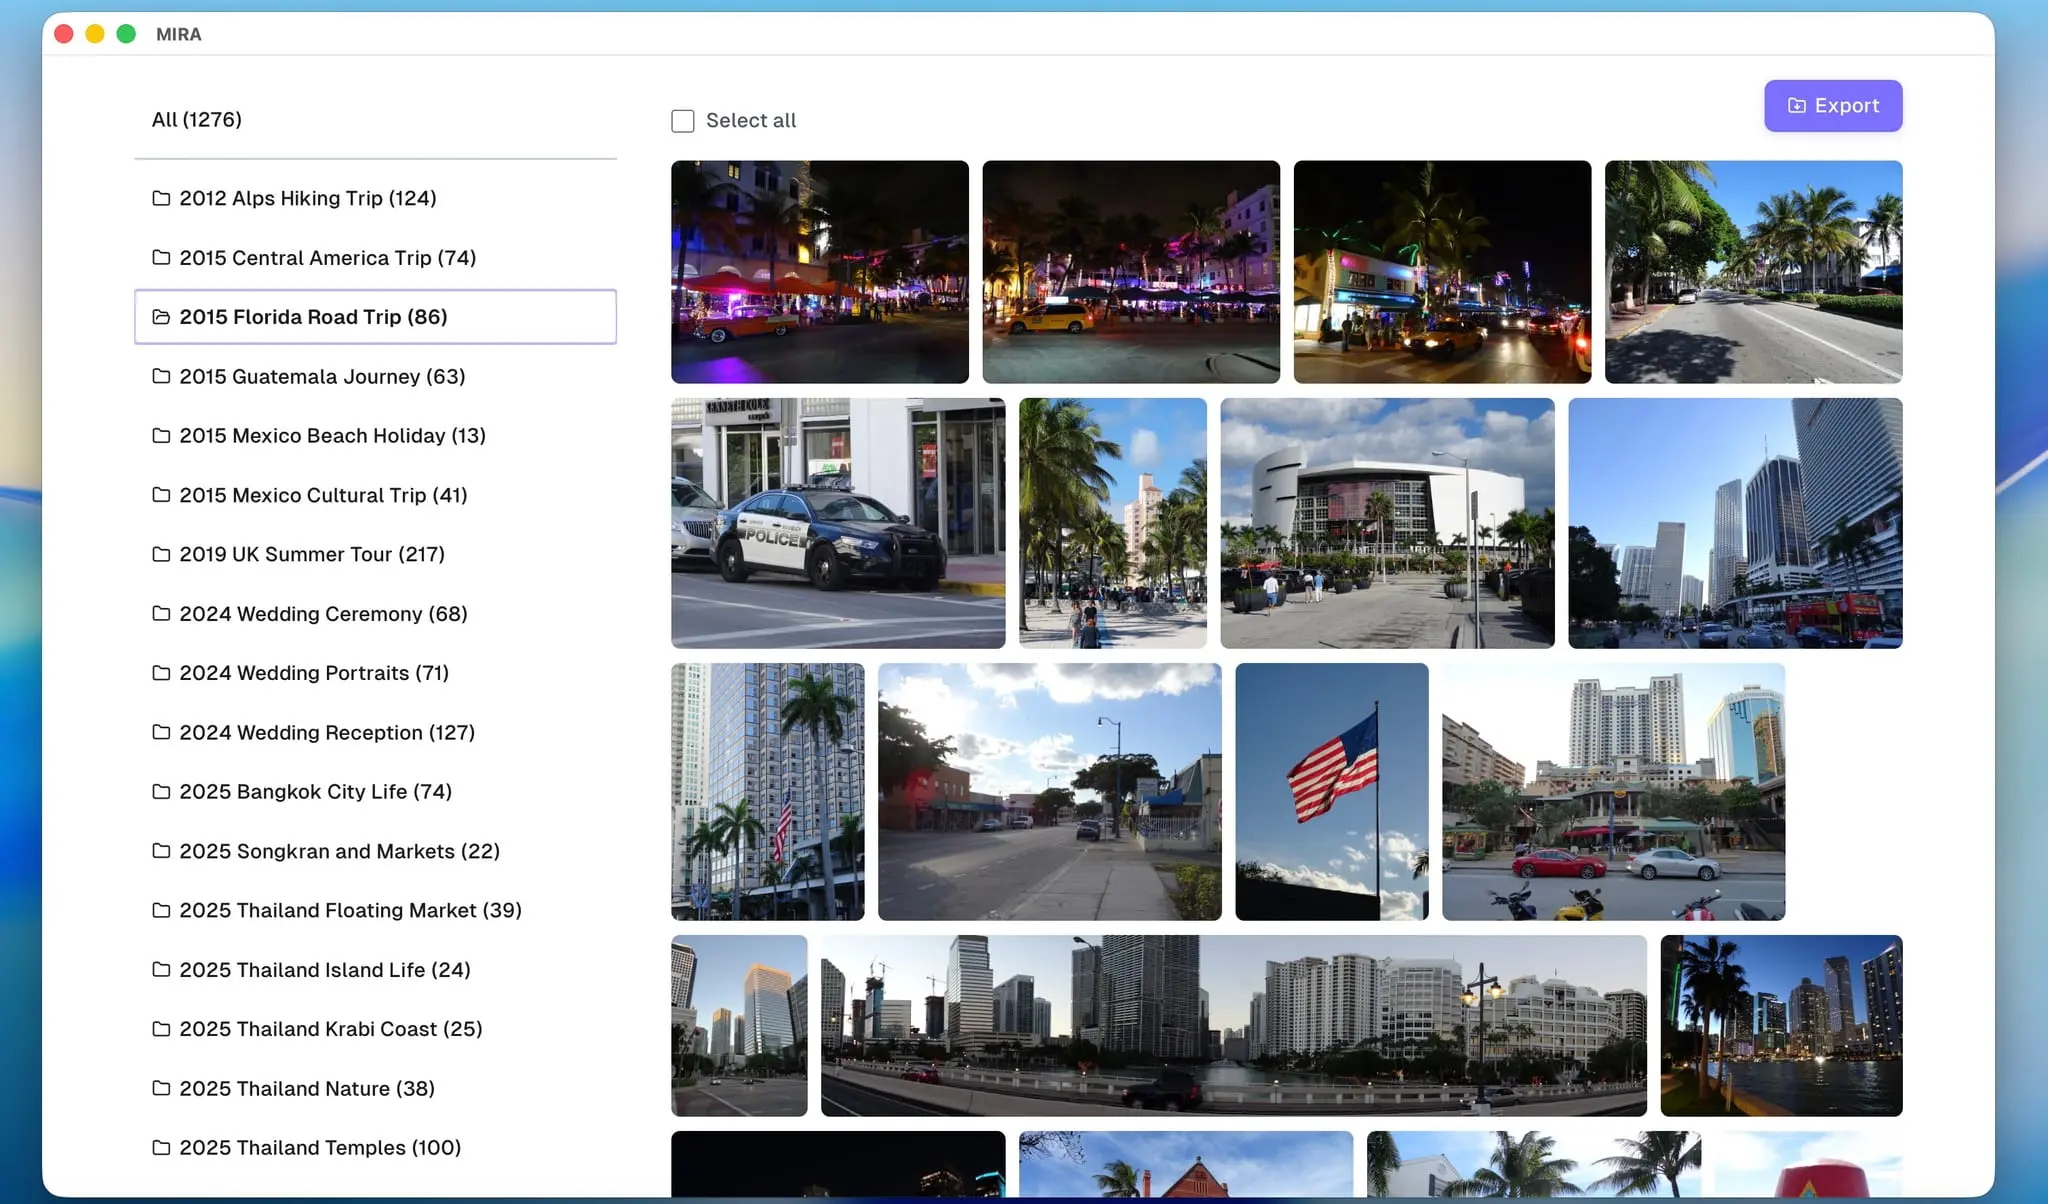Click folder icon beside 2025 Bangkok City Life

point(161,792)
